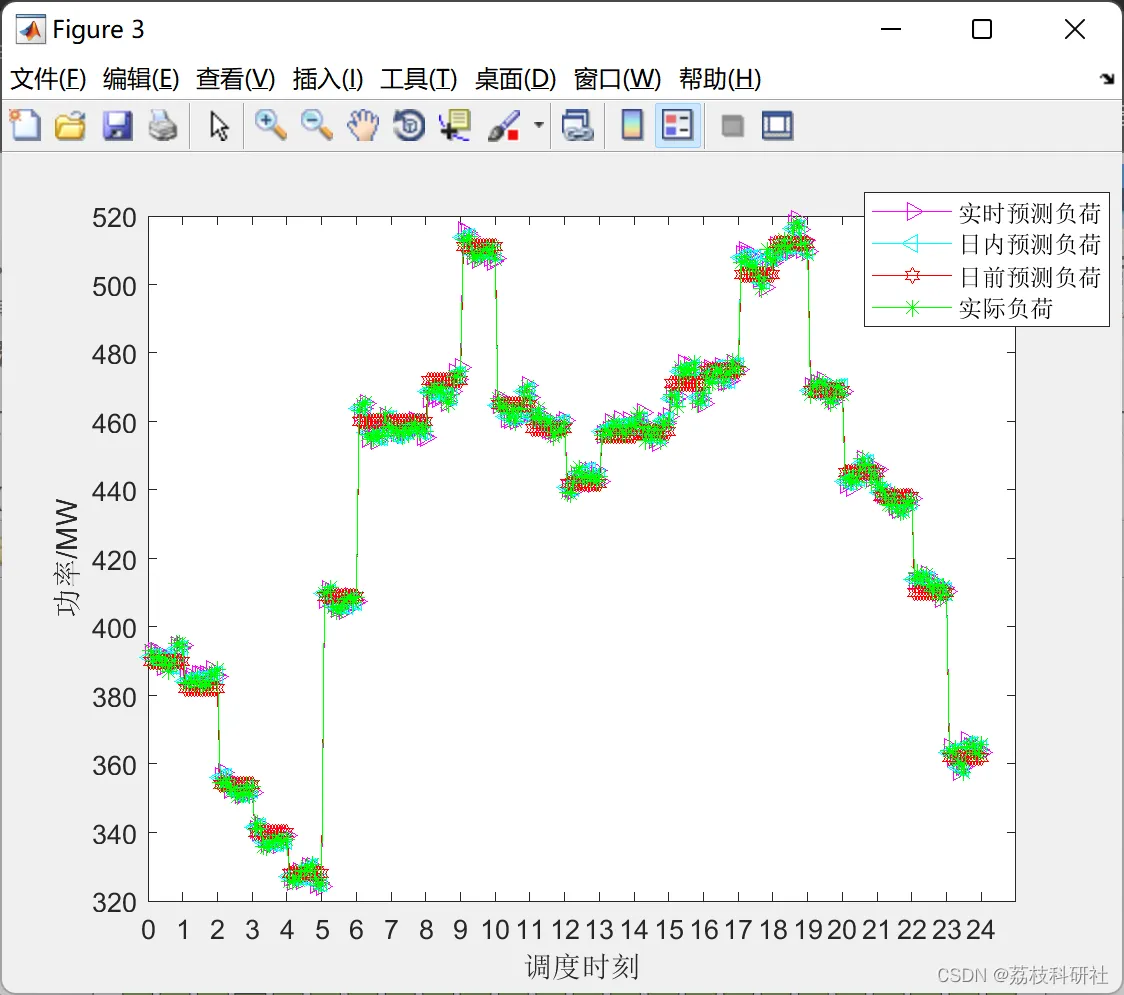
Task: Open the 帮助(H) menu
Action: (x=719, y=78)
